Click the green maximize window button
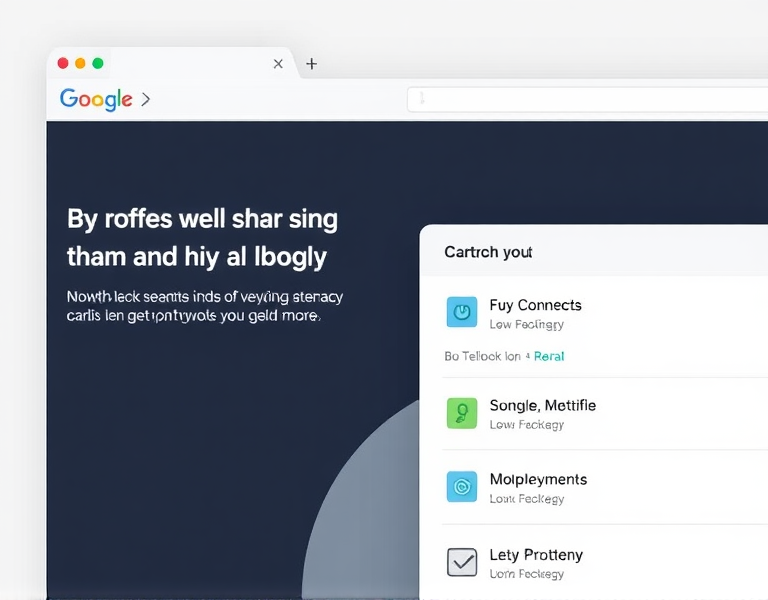Viewport: 768px width, 600px height. point(98,63)
